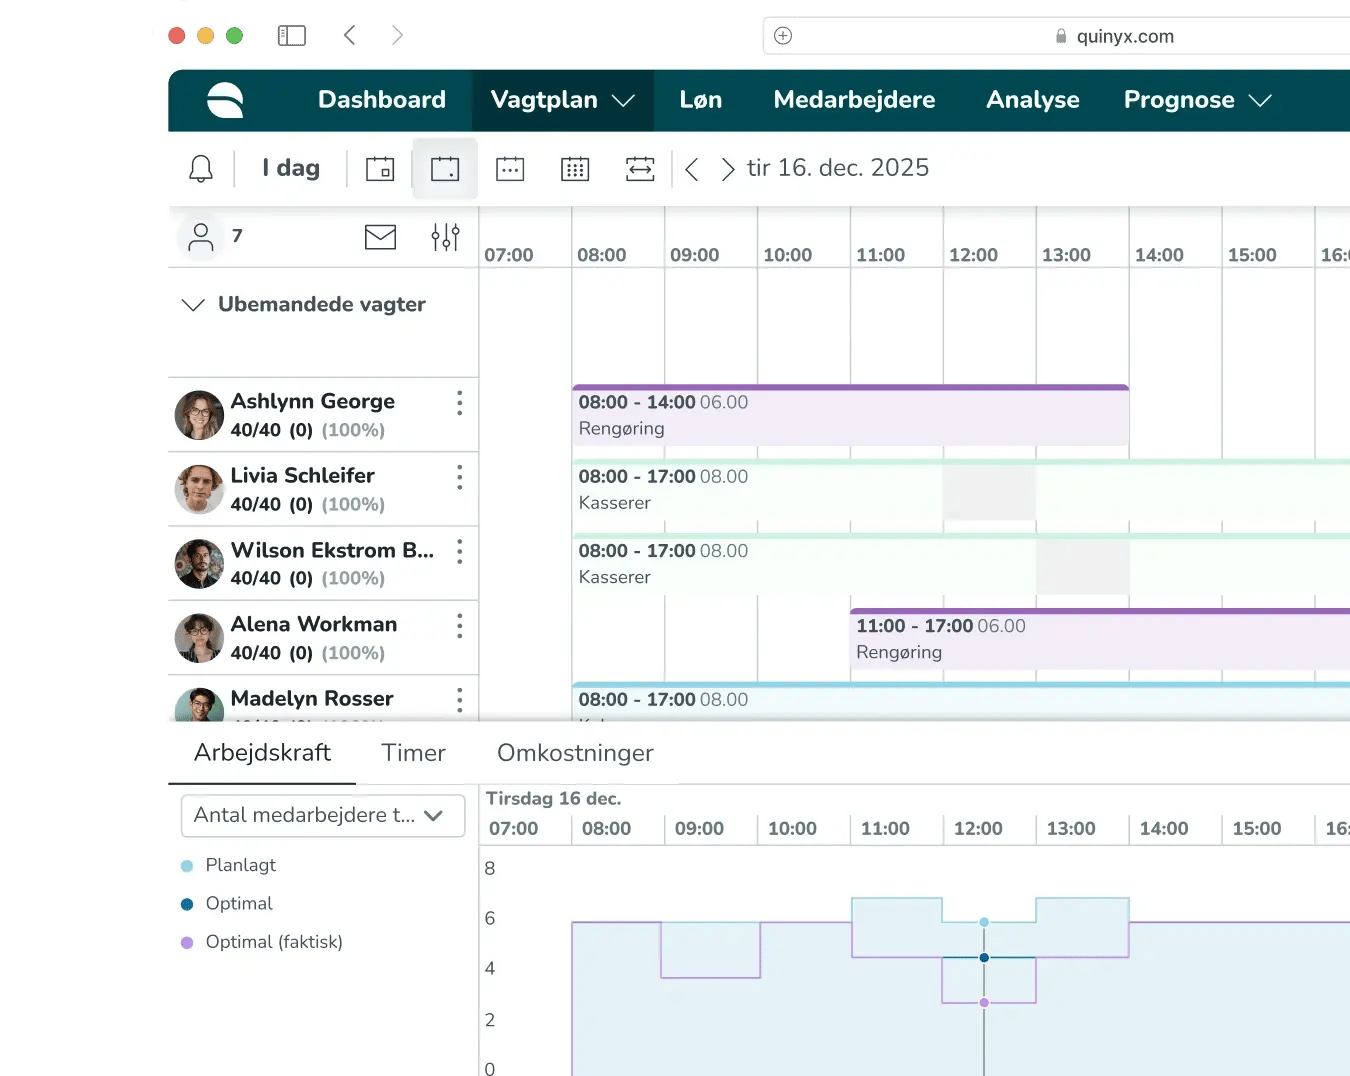This screenshot has width=1350, height=1076.
Task: Open the Dashboard page
Action: (382, 100)
